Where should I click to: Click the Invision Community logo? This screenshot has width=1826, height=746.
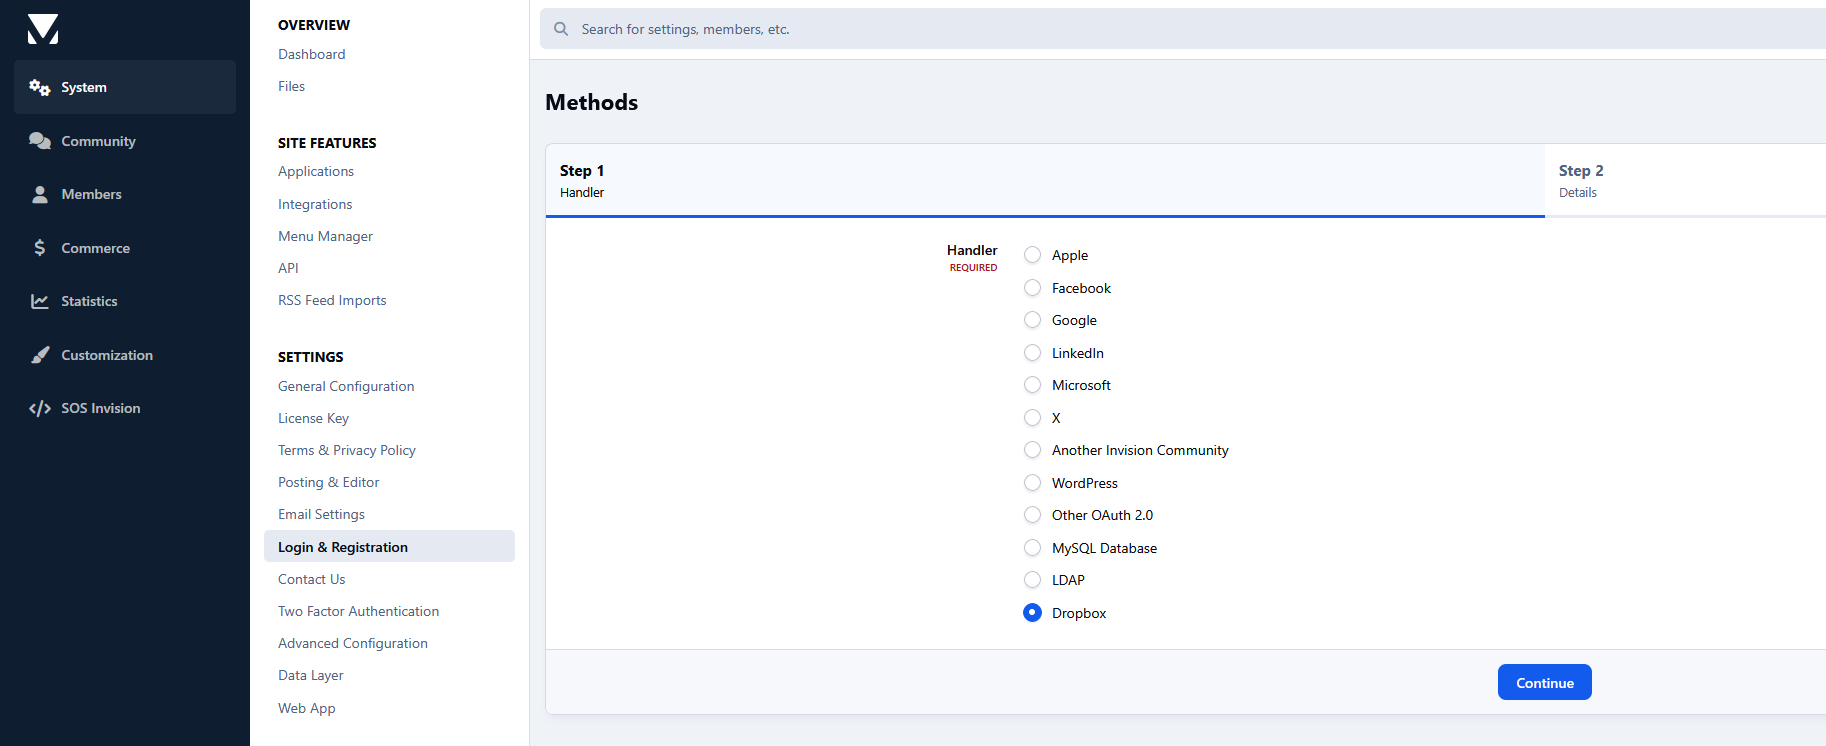43,29
